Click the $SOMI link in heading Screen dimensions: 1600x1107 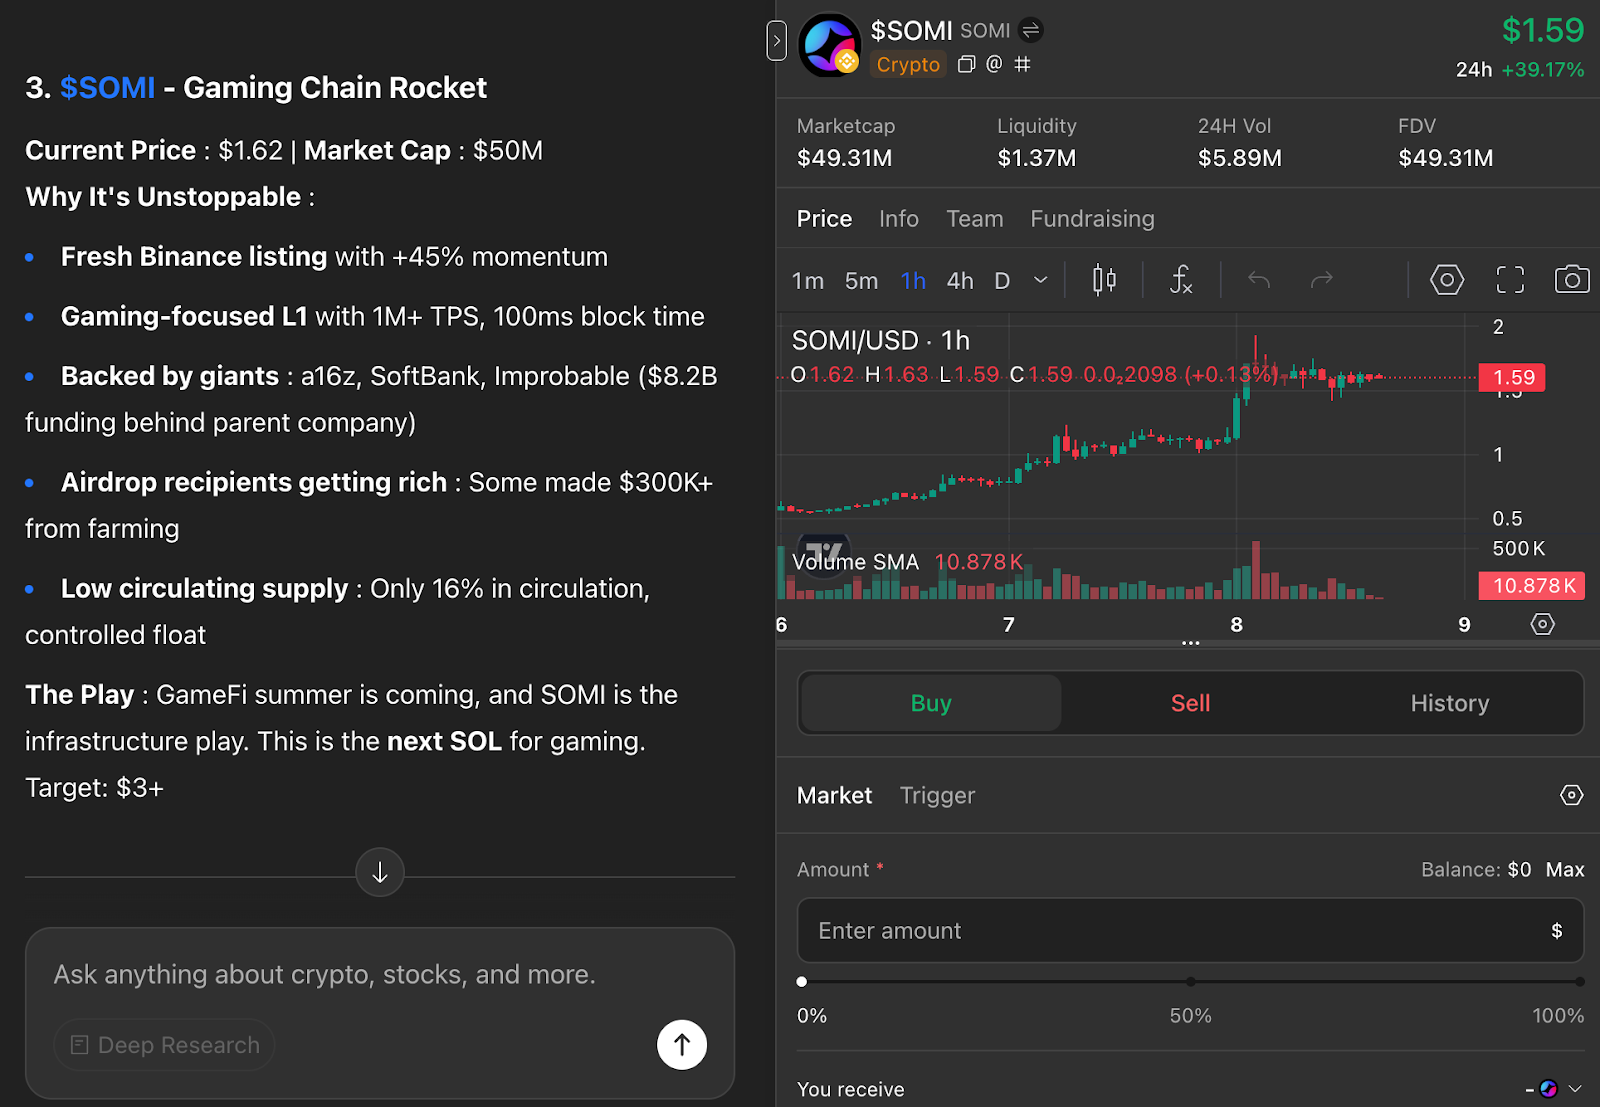pyautogui.click(x=107, y=88)
